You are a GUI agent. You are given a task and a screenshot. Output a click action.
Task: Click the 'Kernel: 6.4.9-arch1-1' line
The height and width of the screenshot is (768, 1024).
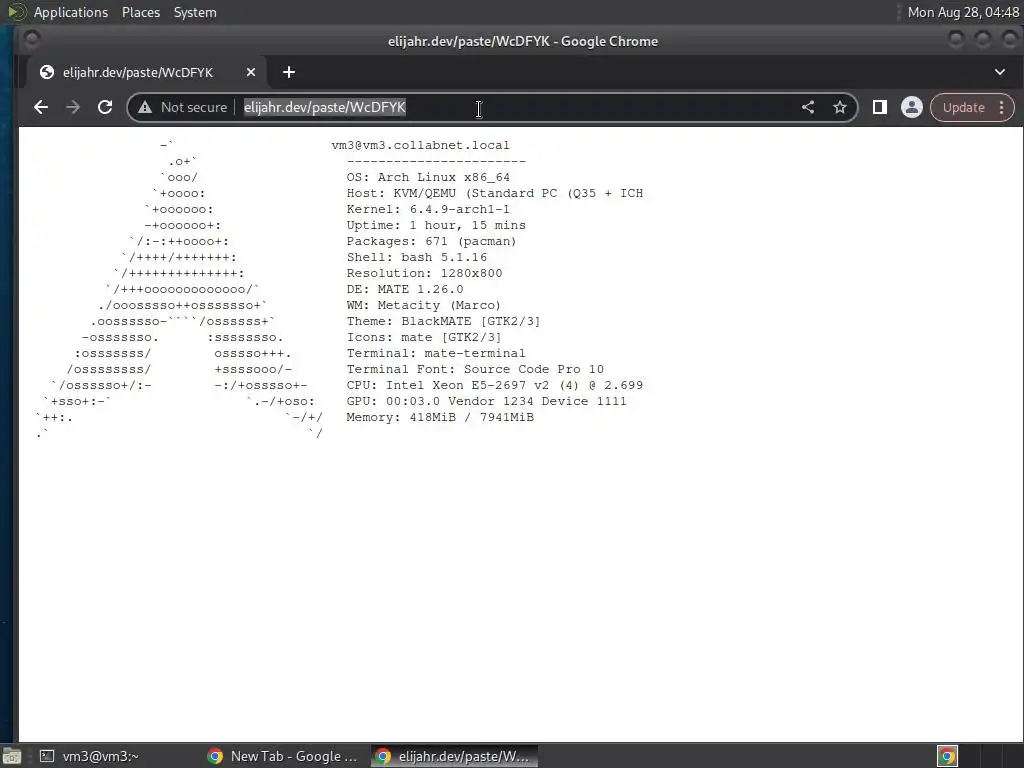(428, 209)
